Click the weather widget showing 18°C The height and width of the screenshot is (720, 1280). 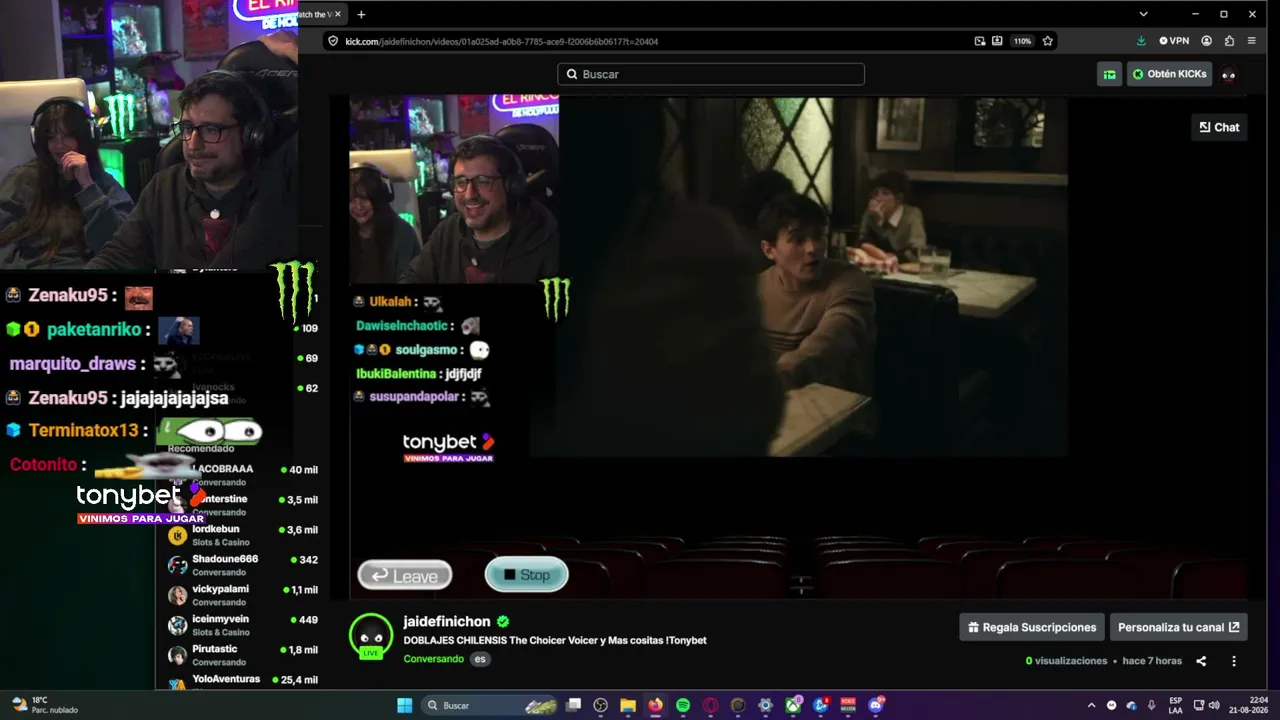click(44, 705)
